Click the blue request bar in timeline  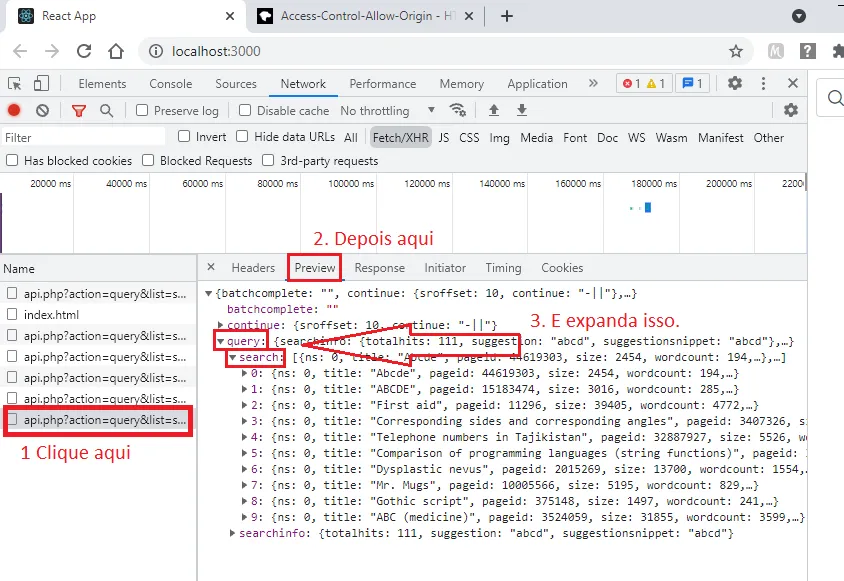coord(648,207)
